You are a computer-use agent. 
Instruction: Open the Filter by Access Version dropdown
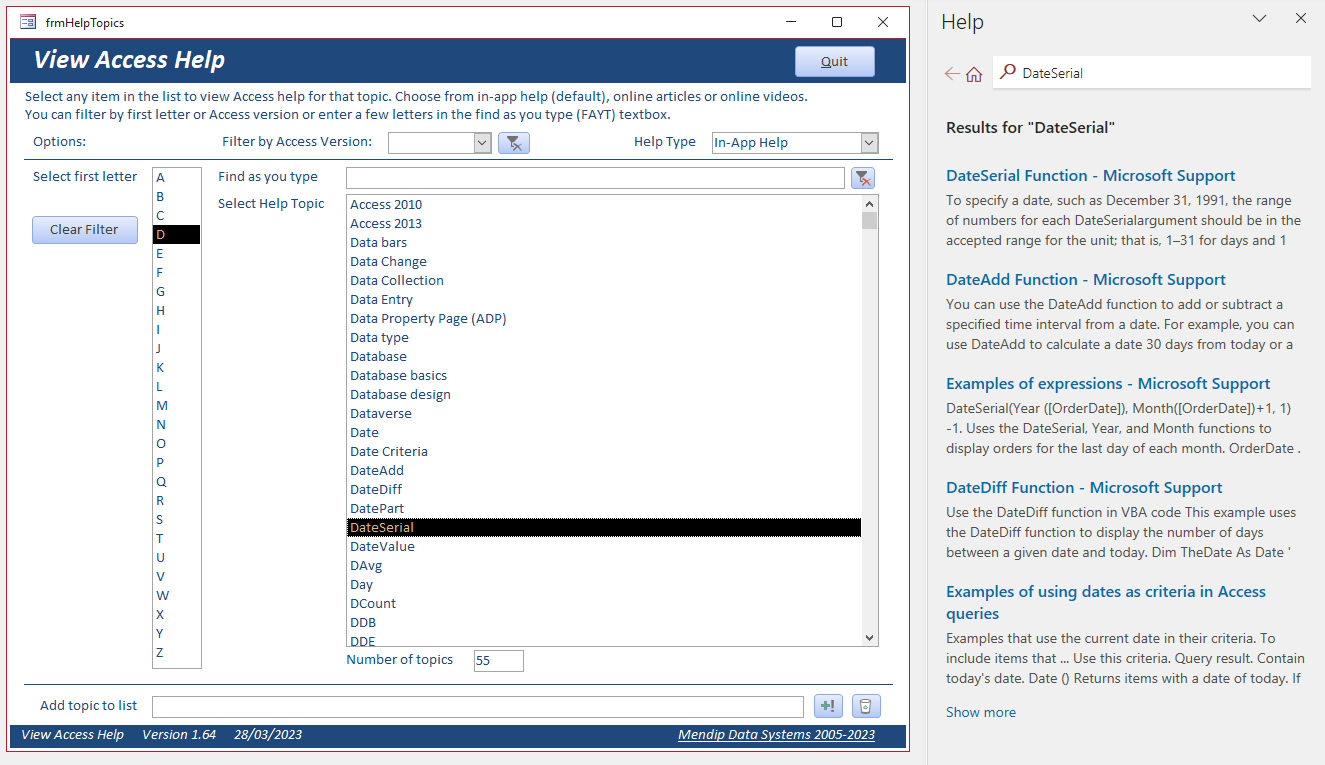pyautogui.click(x=481, y=143)
